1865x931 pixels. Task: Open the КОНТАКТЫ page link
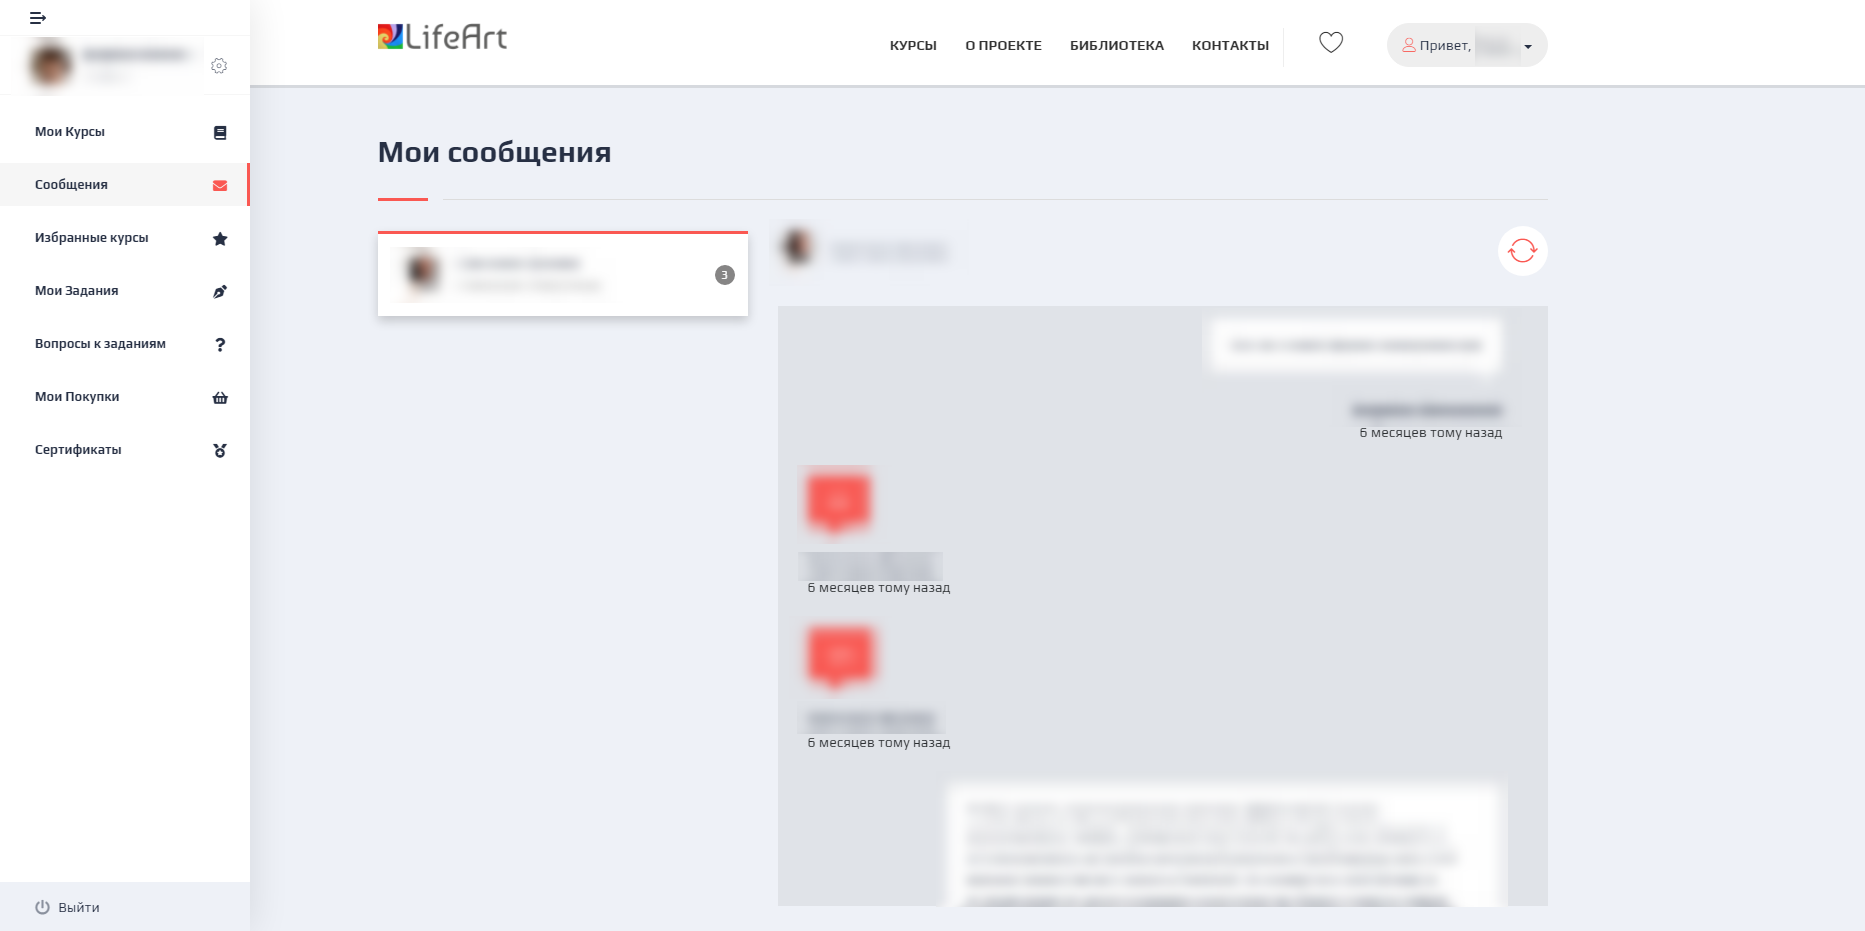click(1230, 46)
